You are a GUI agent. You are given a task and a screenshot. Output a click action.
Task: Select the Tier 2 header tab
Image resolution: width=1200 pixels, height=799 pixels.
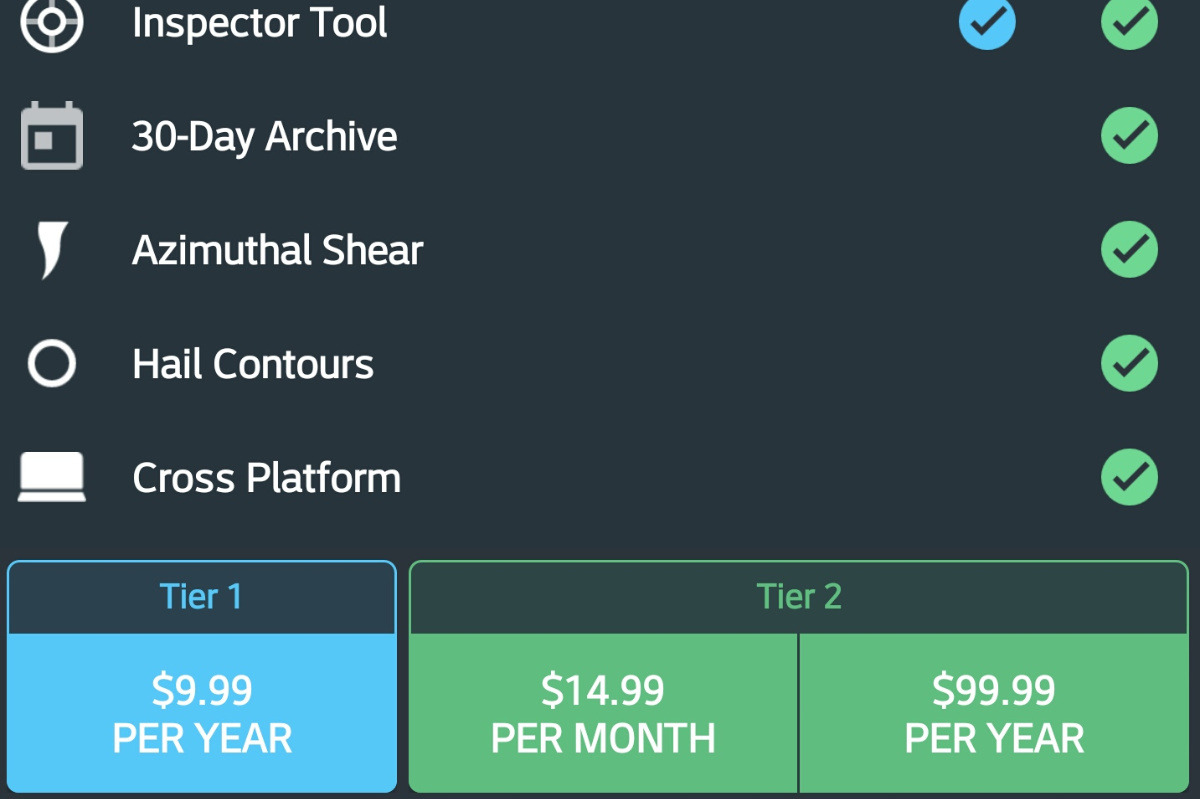(x=799, y=597)
